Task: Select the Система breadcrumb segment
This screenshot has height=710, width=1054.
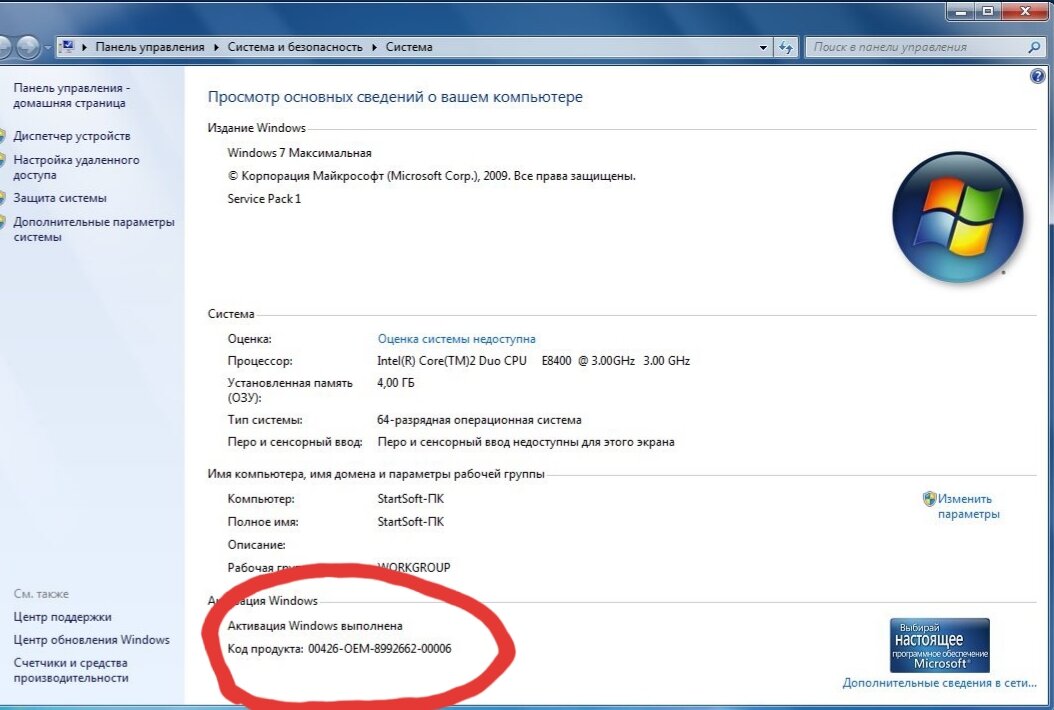Action: [409, 47]
